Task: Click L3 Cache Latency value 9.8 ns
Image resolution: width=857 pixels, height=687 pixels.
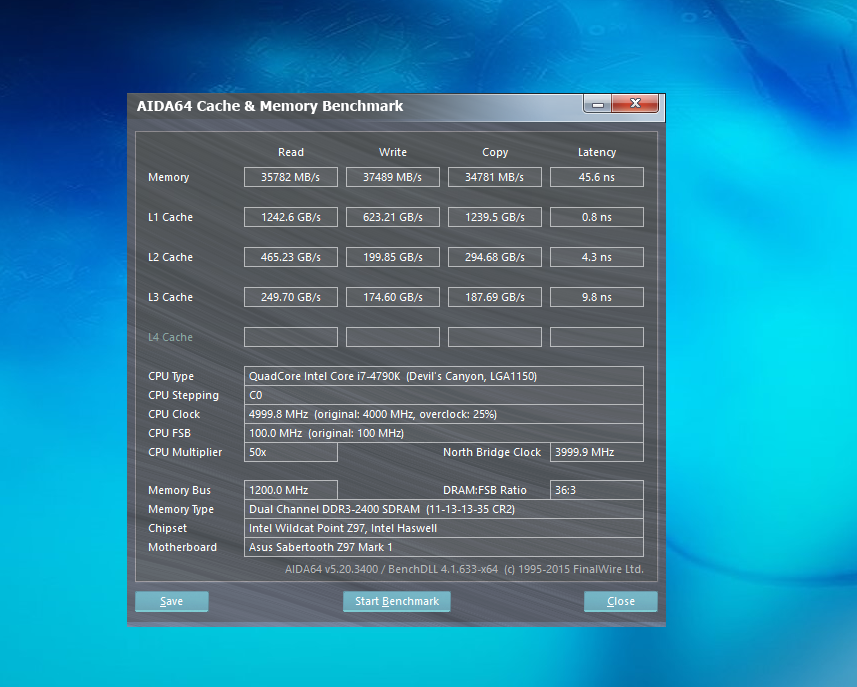Action: [x=597, y=297]
